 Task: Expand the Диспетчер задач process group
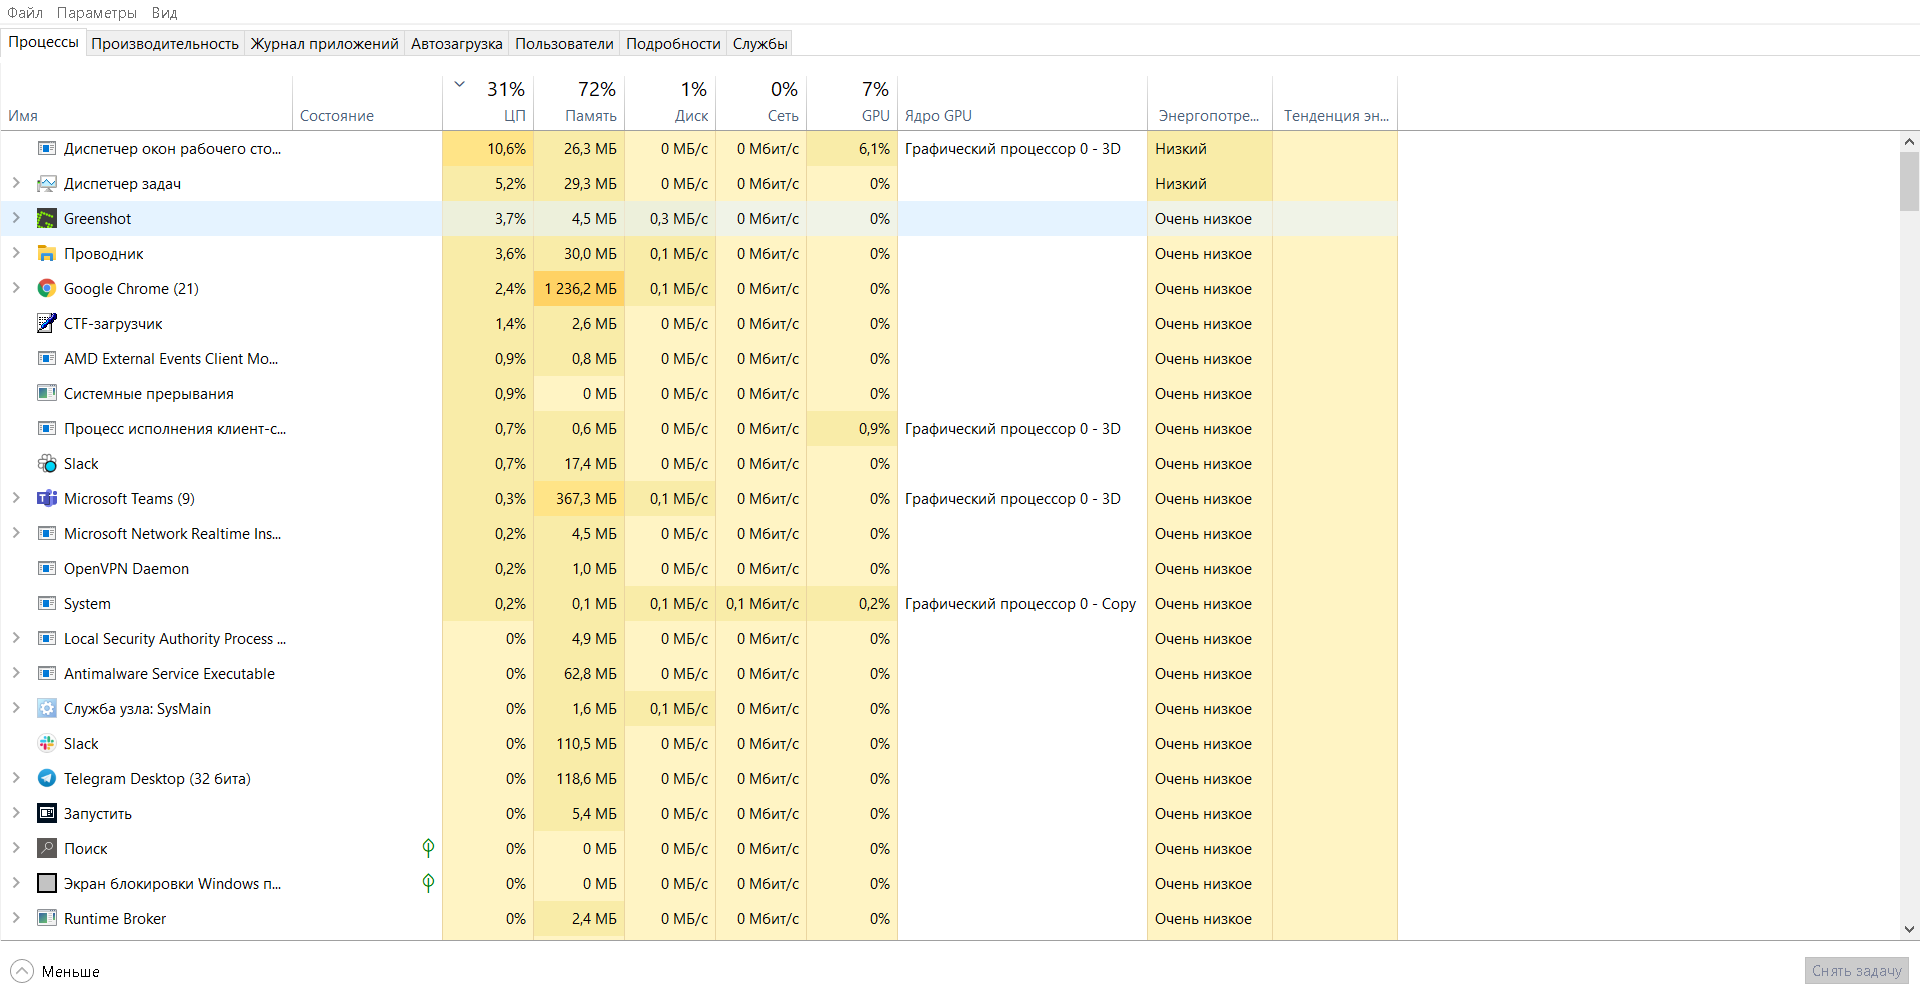(16, 183)
